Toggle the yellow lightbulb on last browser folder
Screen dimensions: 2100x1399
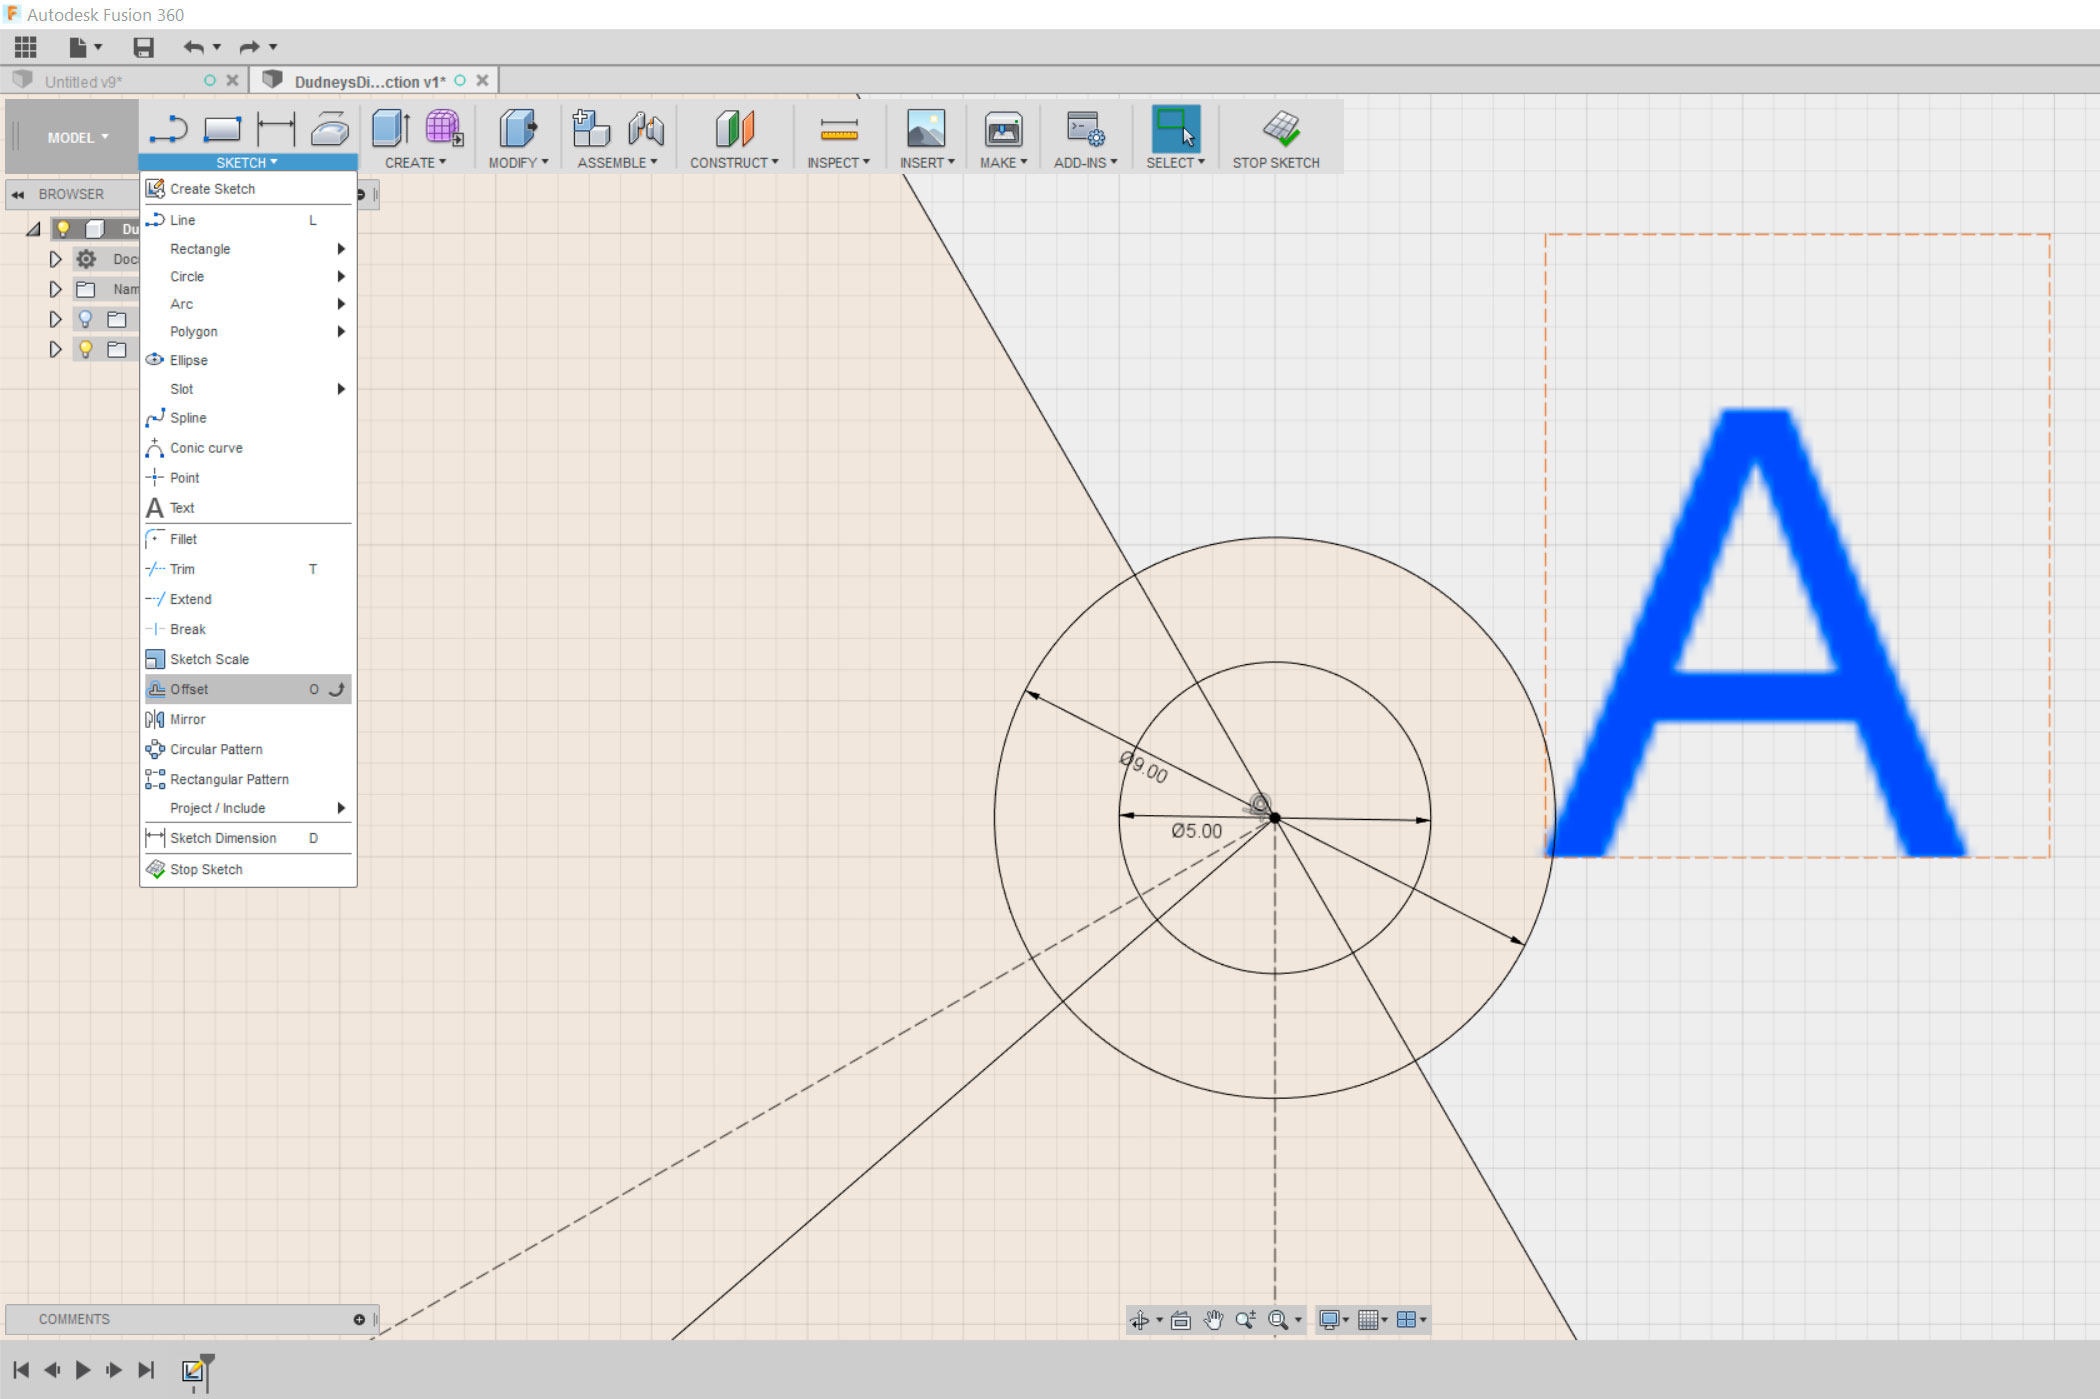tap(86, 349)
